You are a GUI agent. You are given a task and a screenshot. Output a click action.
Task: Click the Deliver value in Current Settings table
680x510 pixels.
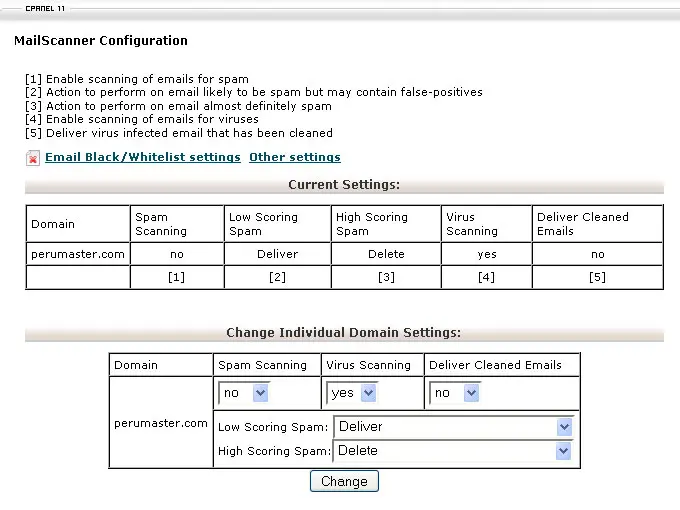pos(278,254)
